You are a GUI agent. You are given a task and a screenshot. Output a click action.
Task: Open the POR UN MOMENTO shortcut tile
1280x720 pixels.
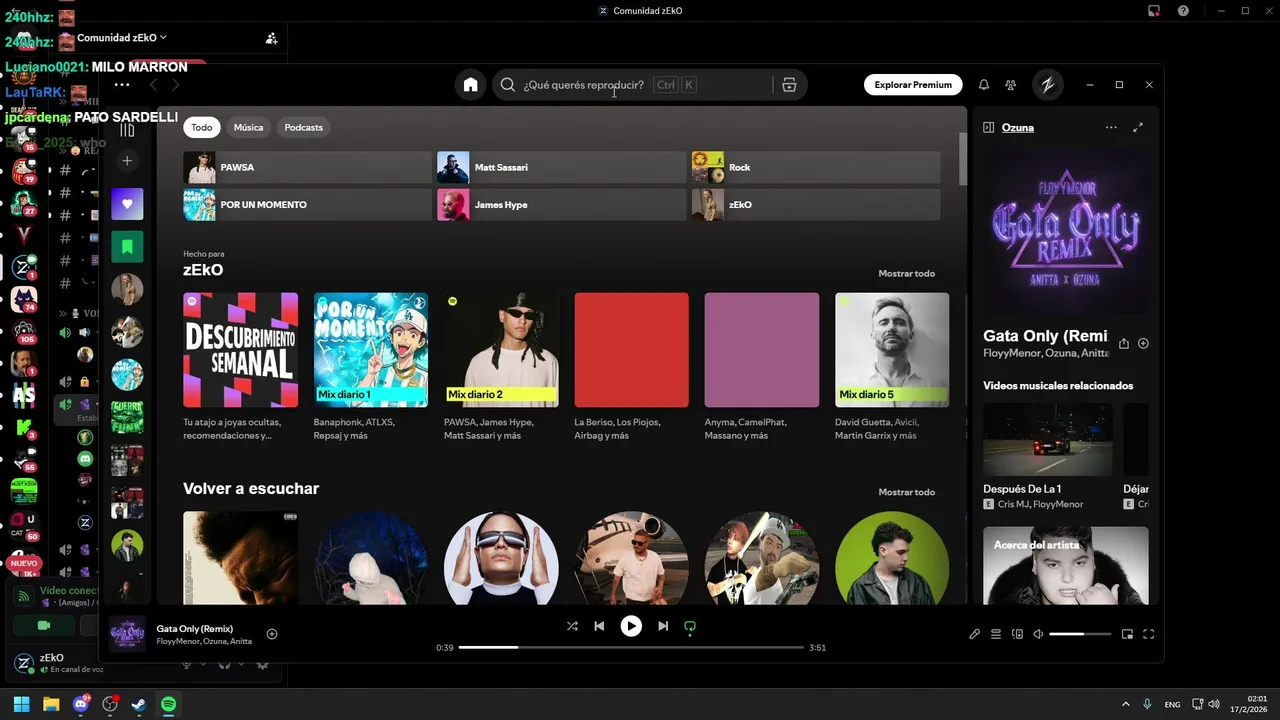pyautogui.click(x=307, y=204)
